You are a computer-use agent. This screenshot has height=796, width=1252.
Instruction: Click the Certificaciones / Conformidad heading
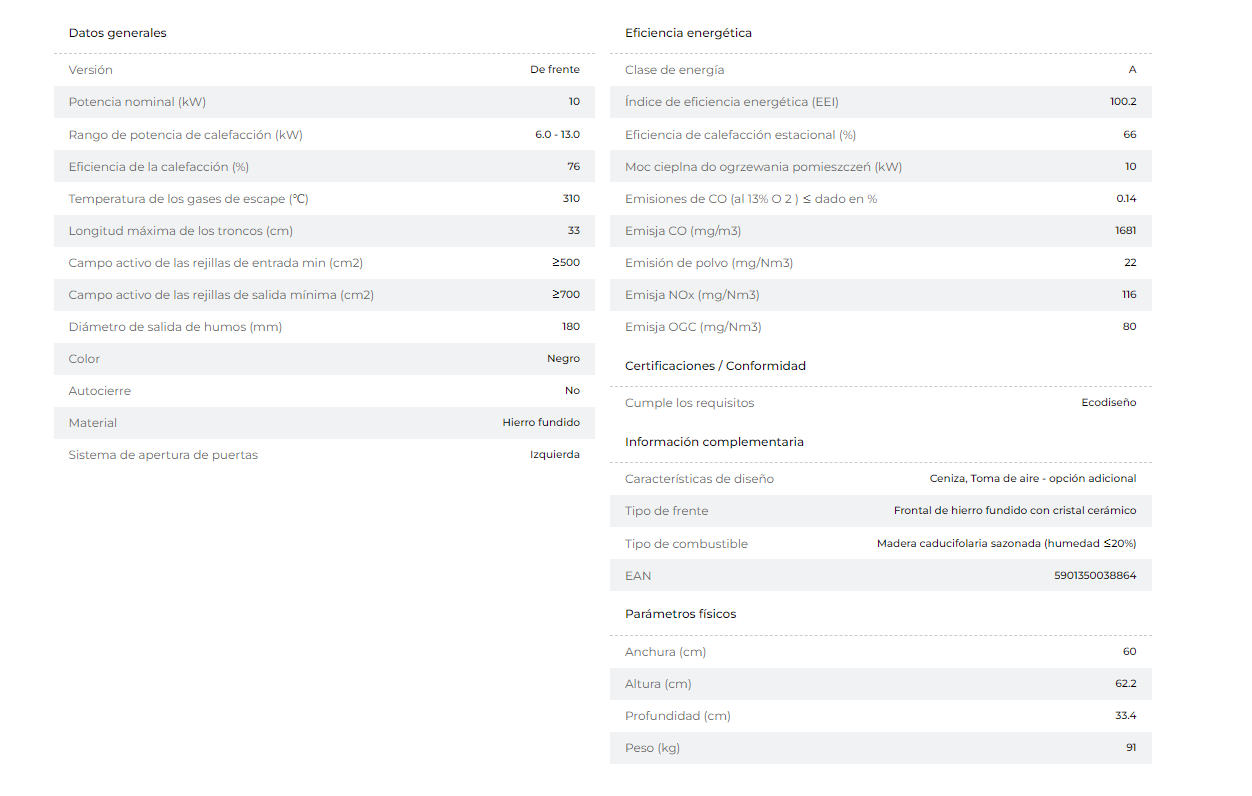[x=715, y=366]
